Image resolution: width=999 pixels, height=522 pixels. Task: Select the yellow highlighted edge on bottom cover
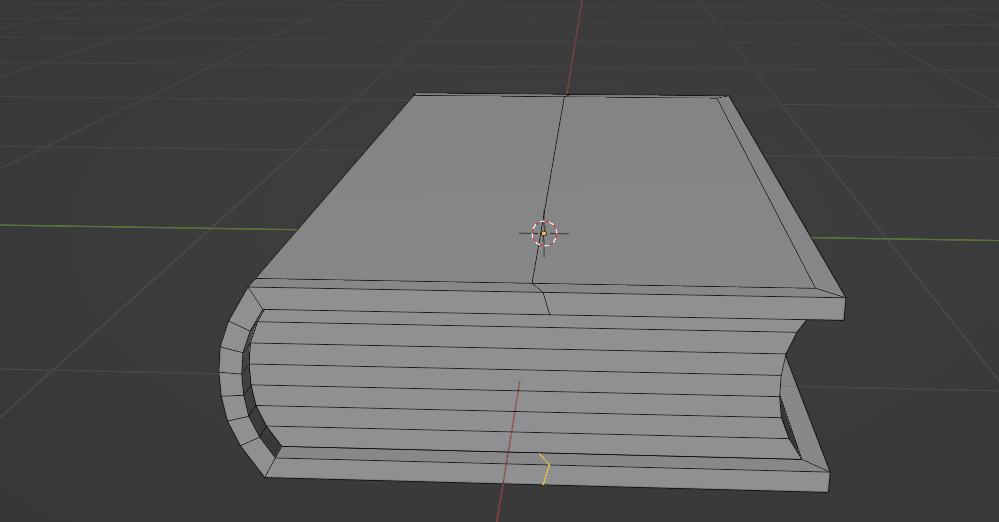pyautogui.click(x=546, y=468)
